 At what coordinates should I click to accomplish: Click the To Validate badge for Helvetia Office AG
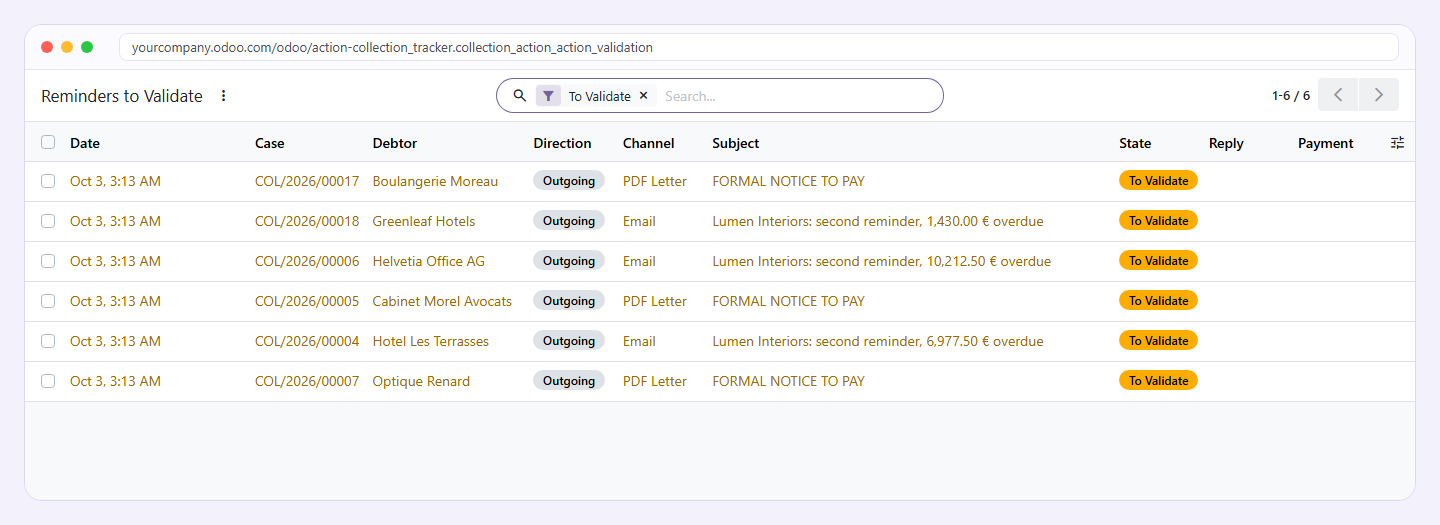[x=1158, y=261]
